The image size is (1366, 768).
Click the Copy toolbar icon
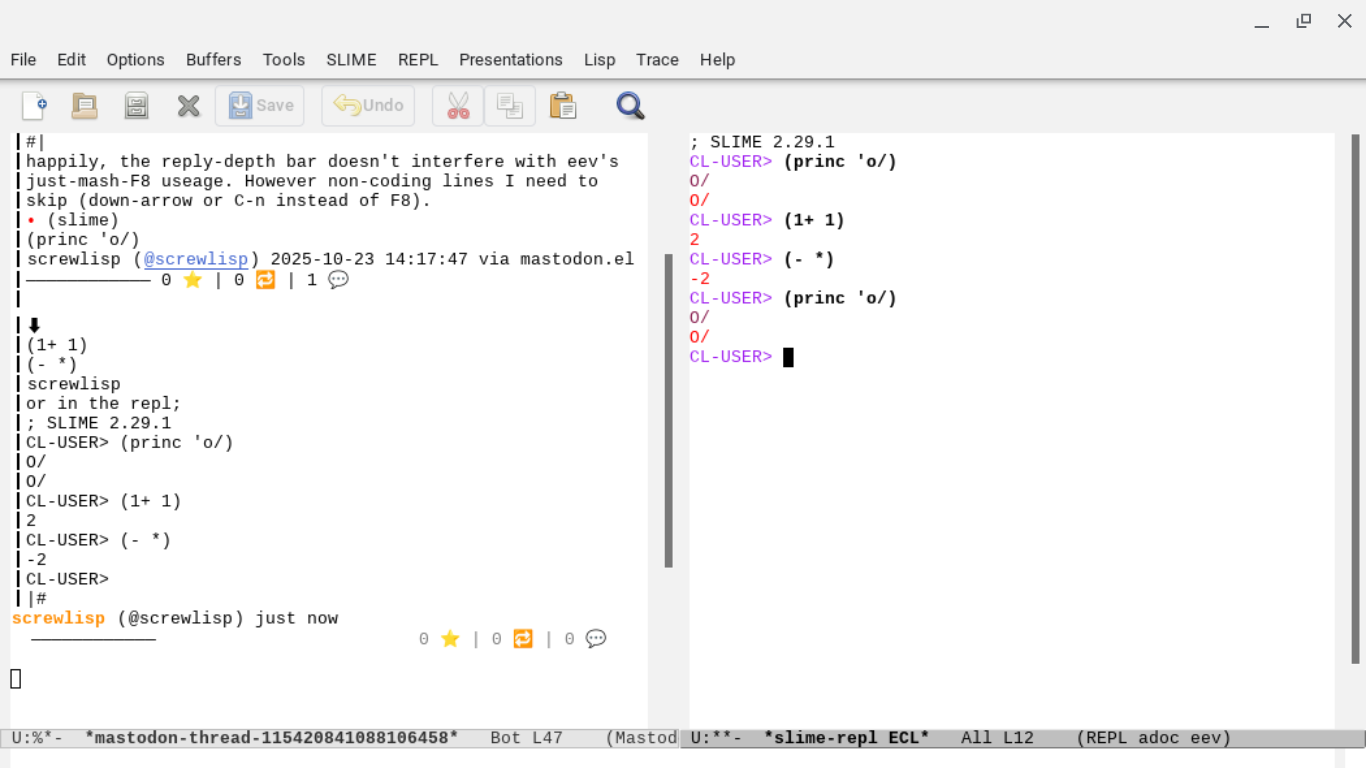click(x=510, y=106)
